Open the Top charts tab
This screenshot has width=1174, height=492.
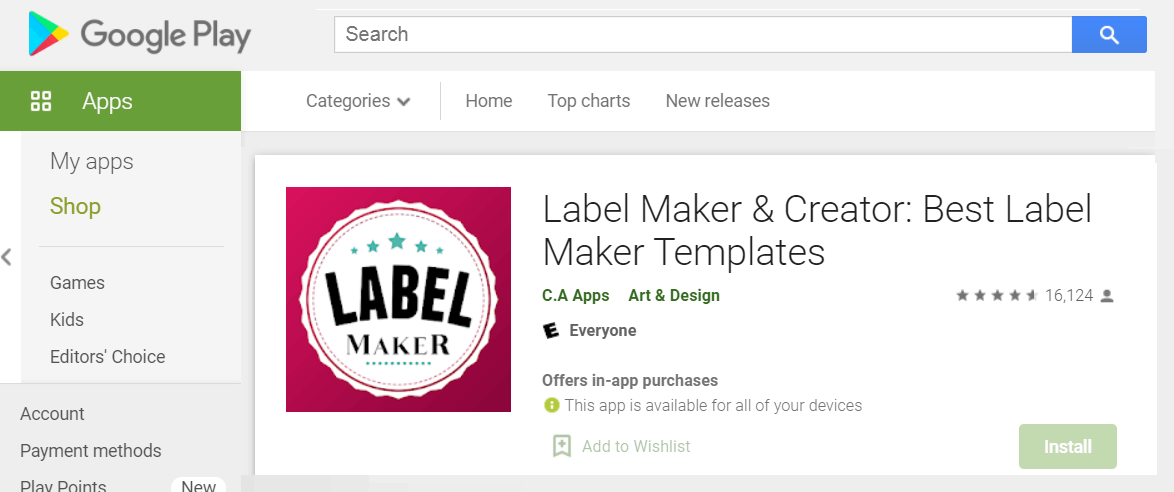pyautogui.click(x=588, y=101)
